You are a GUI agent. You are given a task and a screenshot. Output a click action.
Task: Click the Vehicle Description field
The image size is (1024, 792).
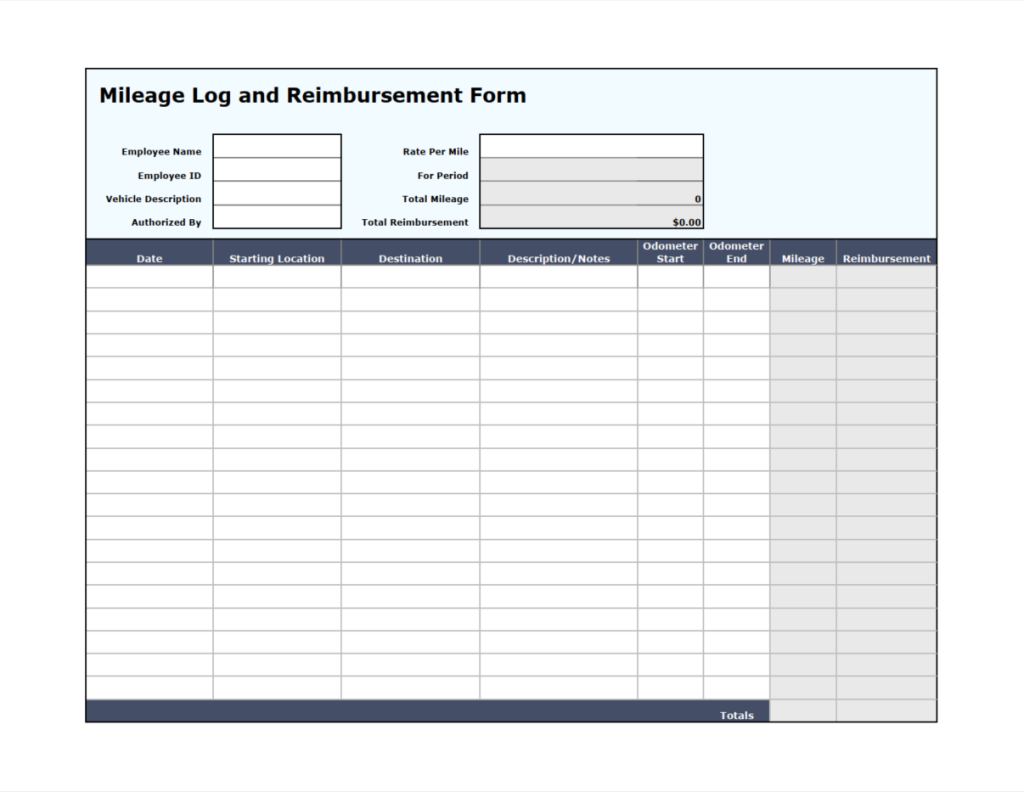(x=277, y=193)
